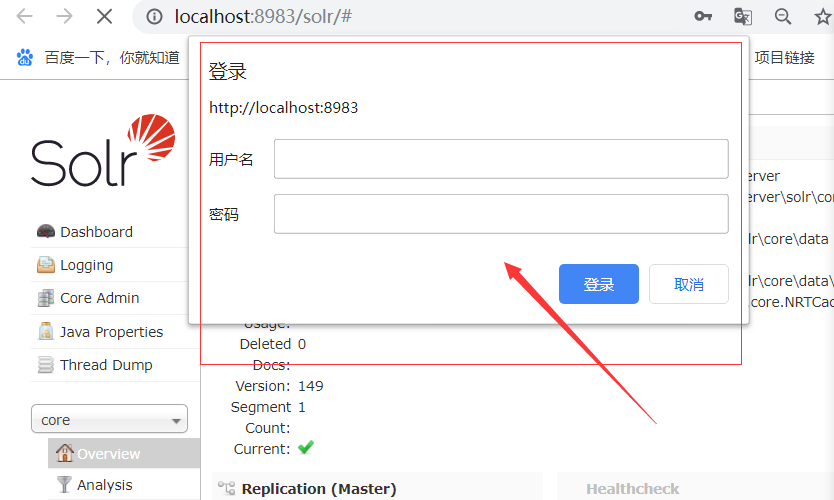834x500 pixels.
Task: Click the translate page icon
Action: pyautogui.click(x=743, y=16)
